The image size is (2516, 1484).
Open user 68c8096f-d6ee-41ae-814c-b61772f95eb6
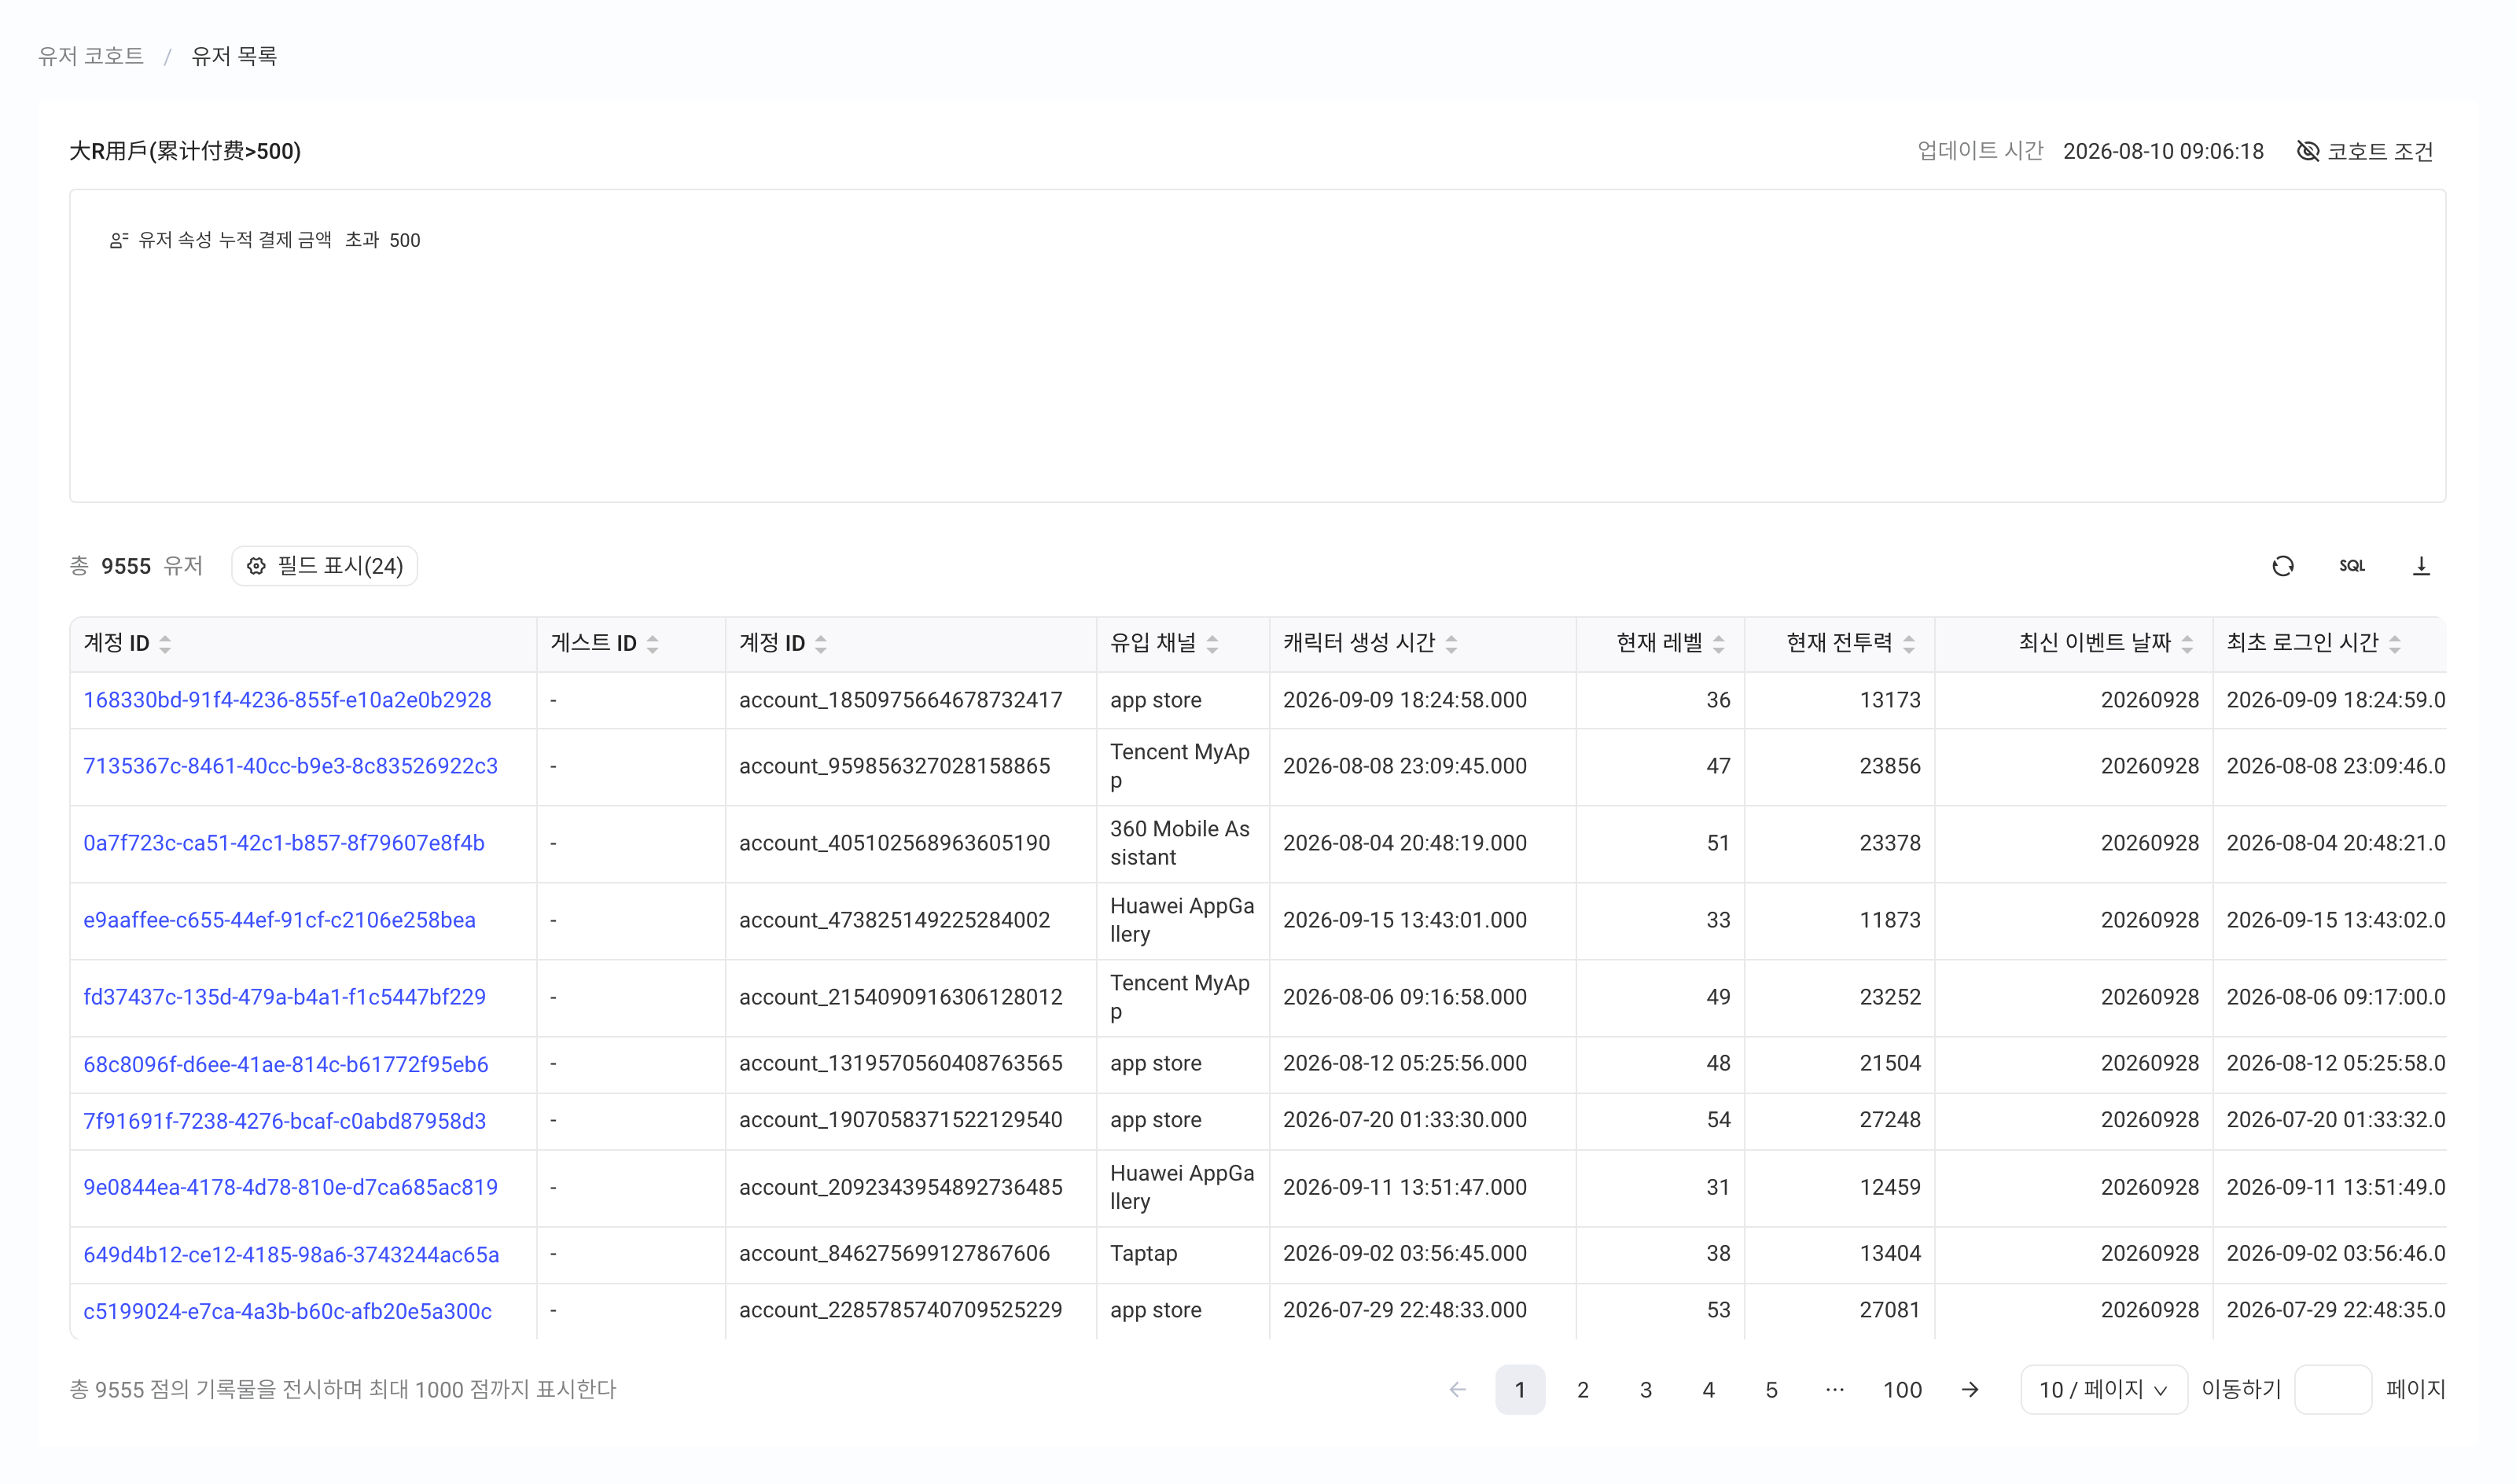coord(286,1064)
